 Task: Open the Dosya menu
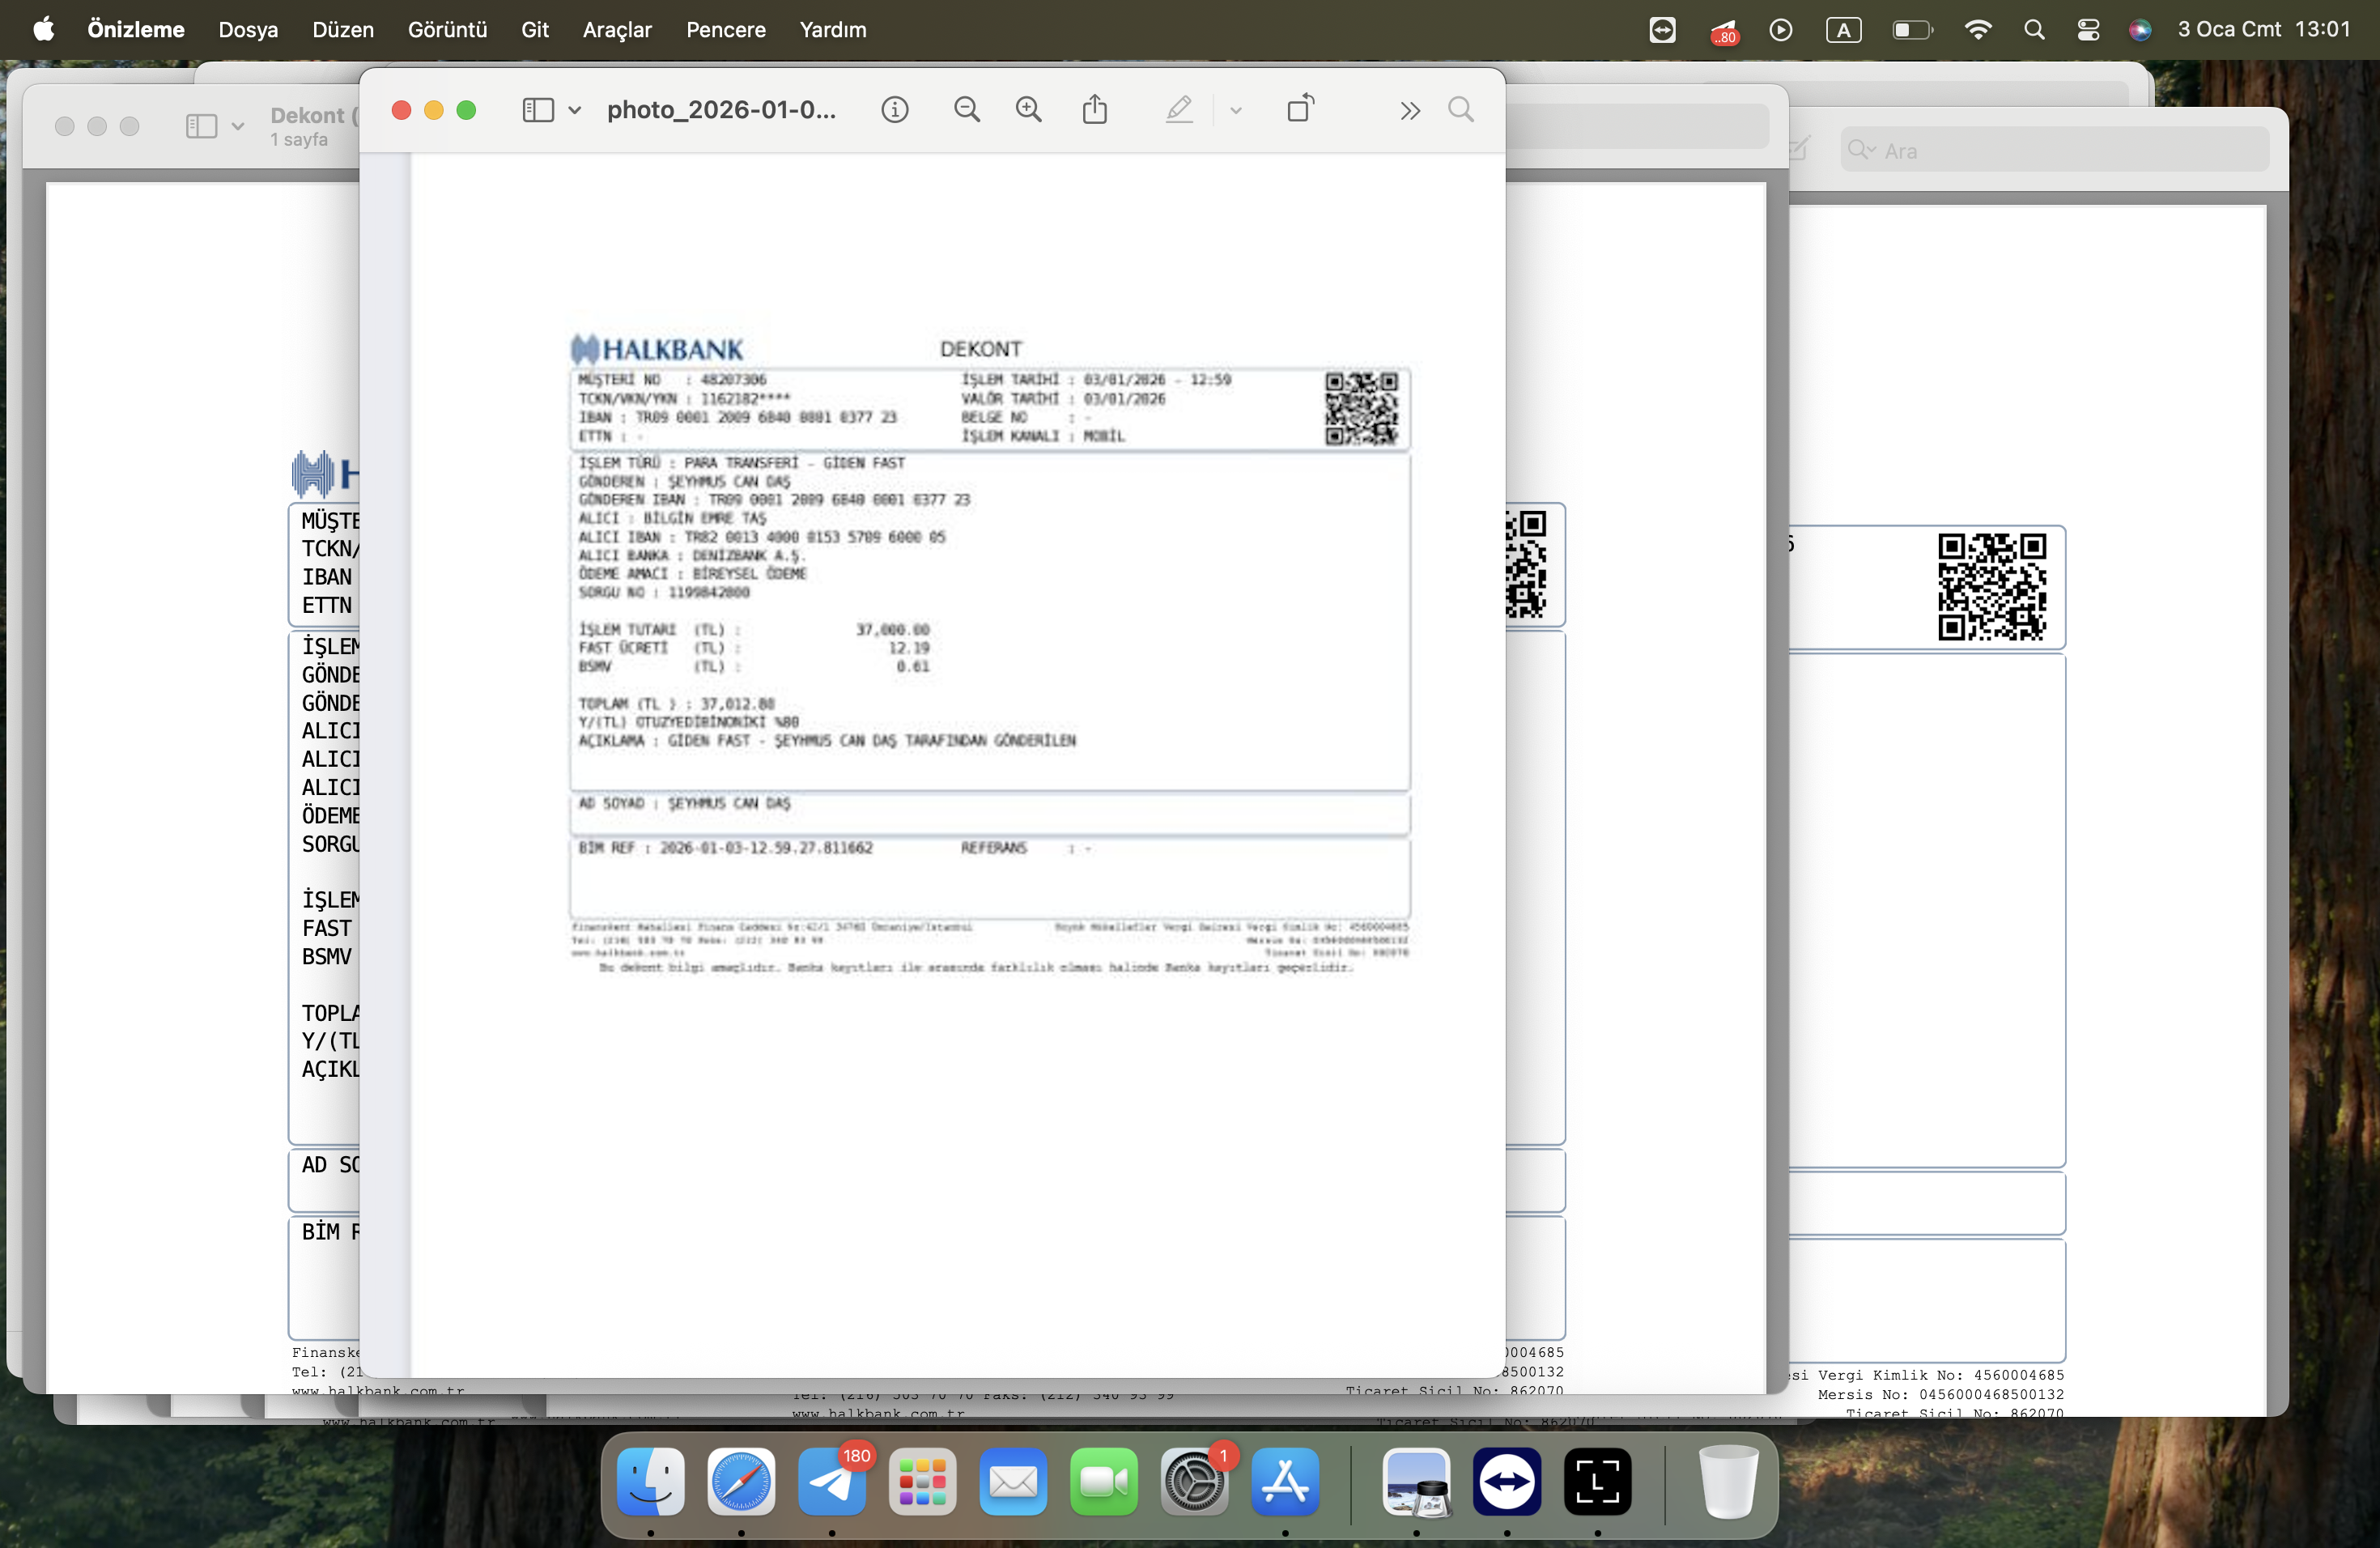pyautogui.click(x=248, y=30)
